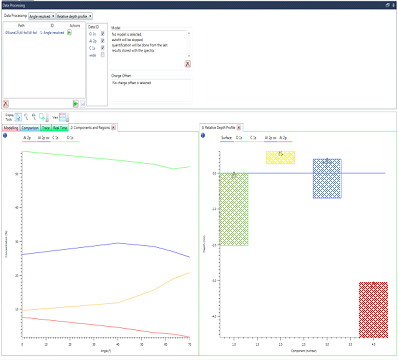
Task: Click the Al 2p ox legend entry in left plot
Action: pos(43,139)
